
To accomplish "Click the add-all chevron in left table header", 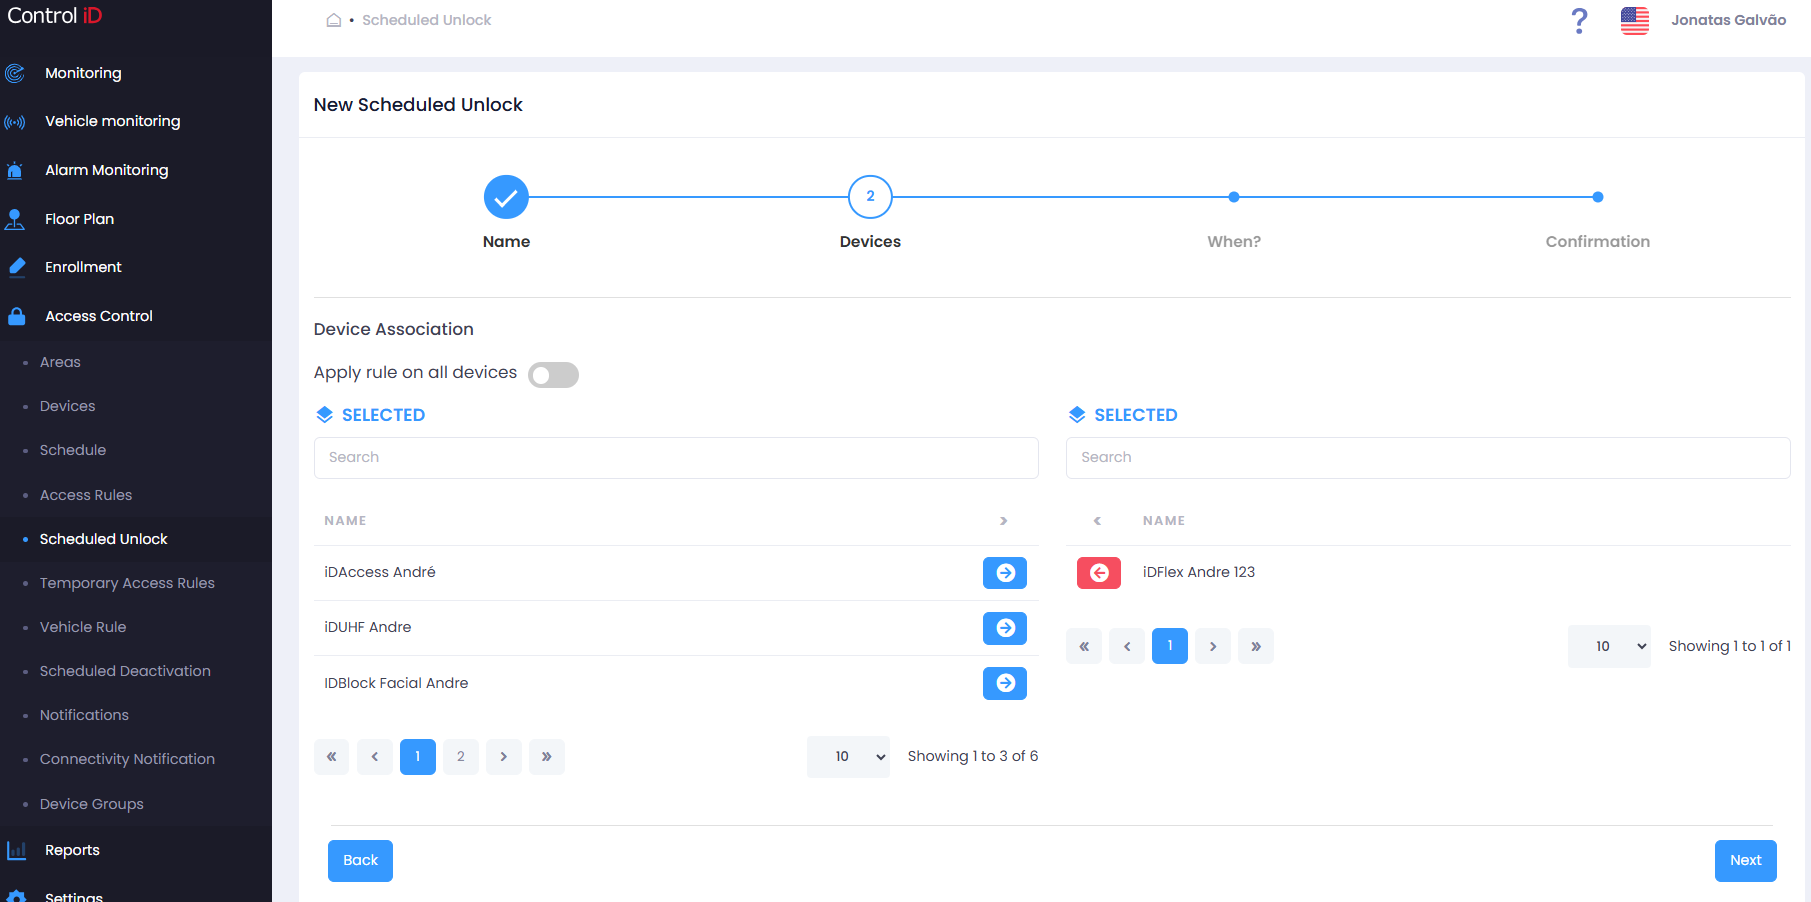I will pos(1004,521).
